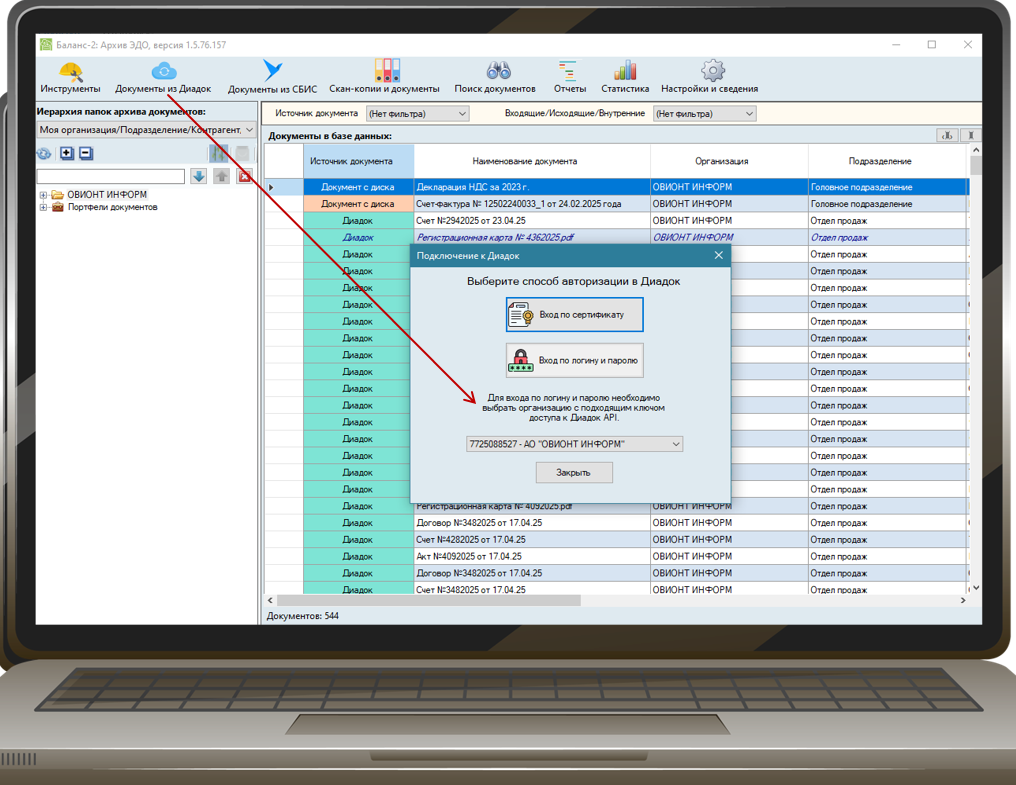The image size is (1016, 785).
Task: Click Вход по логину и паролю button
Action: pyautogui.click(x=574, y=360)
